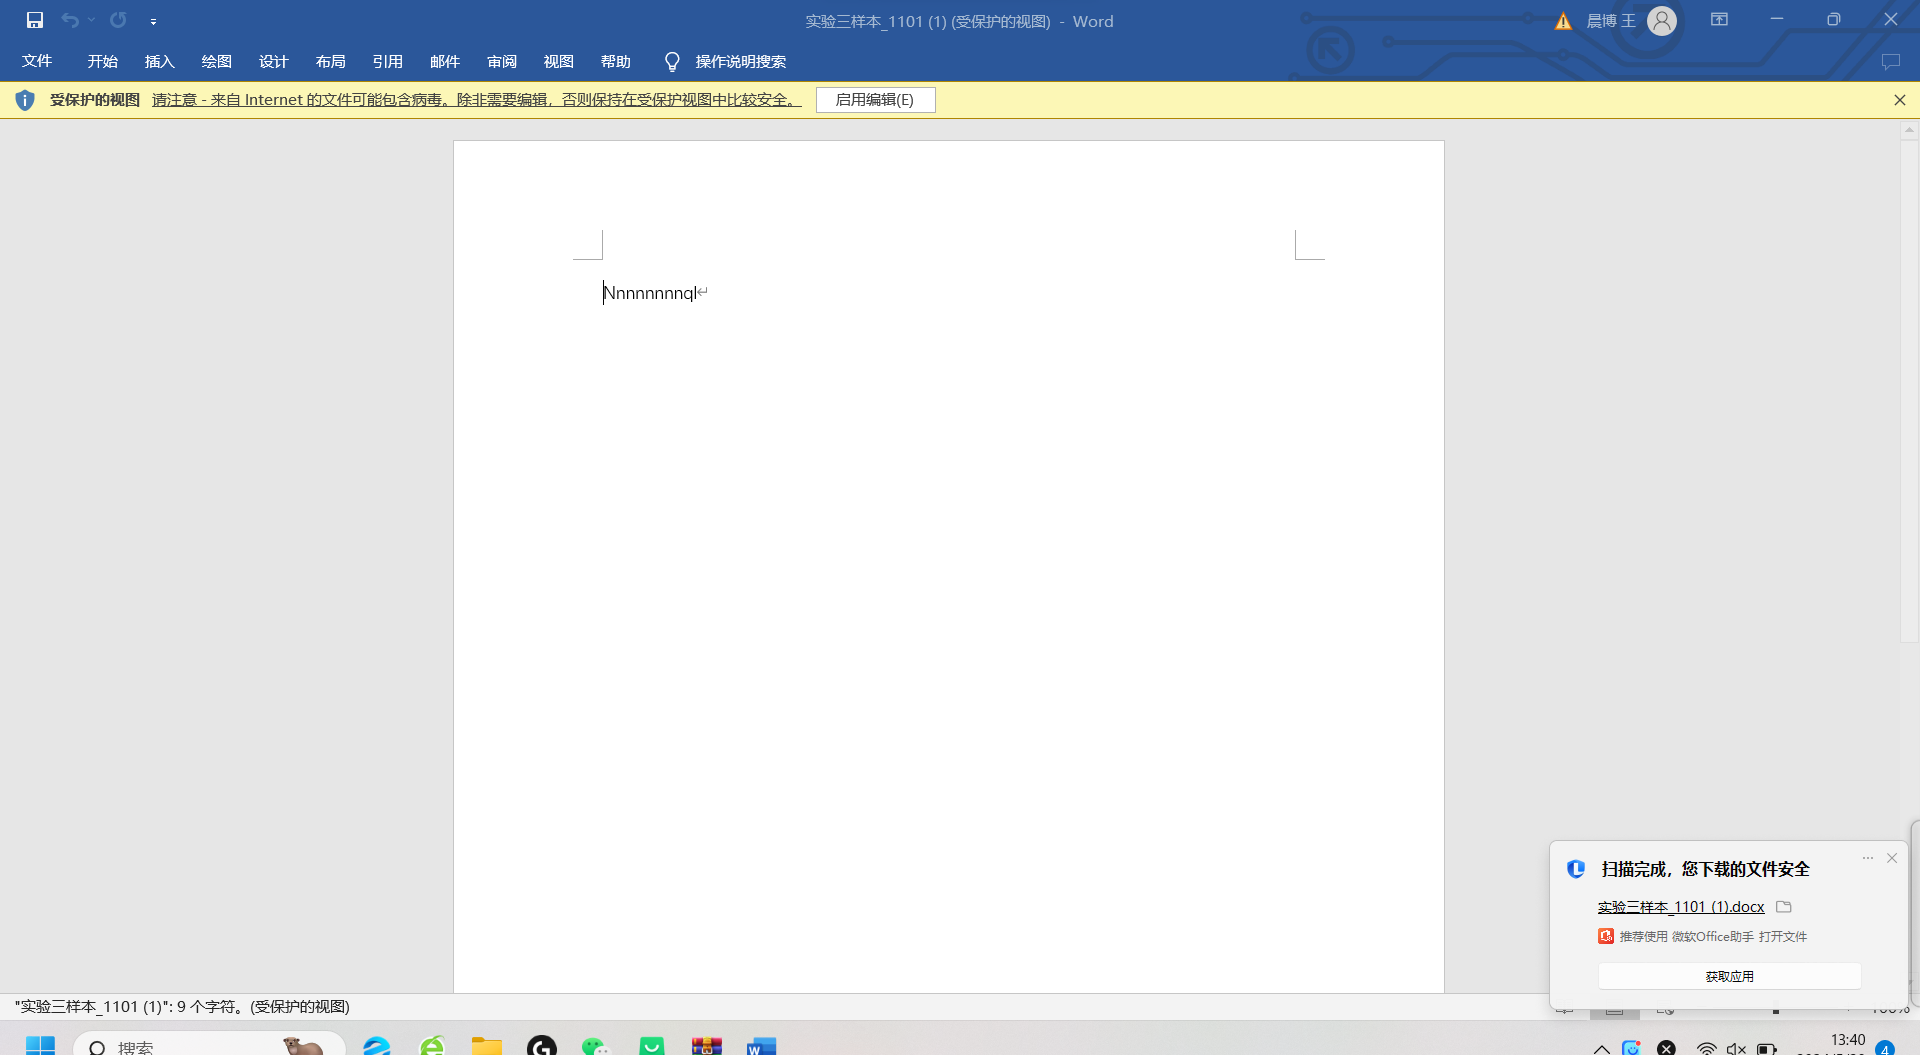Open the green 360 browser taskbar icon

pyautogui.click(x=432, y=1046)
